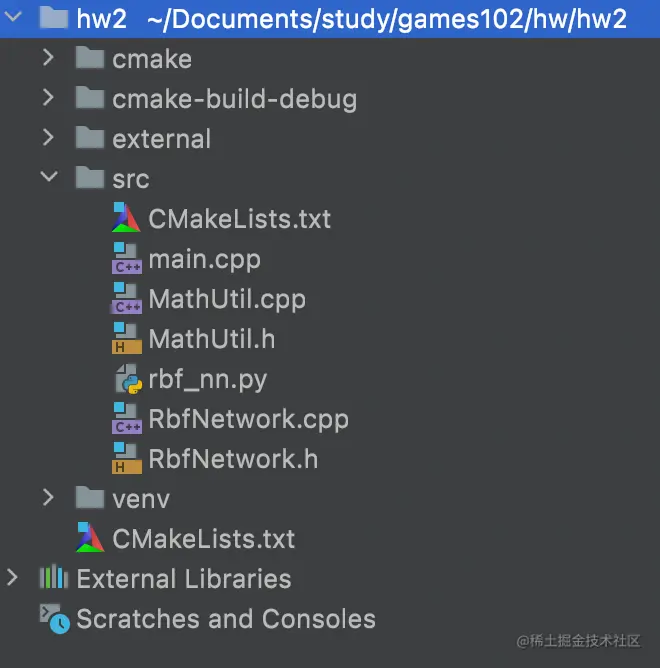Select the MathUtil.cpp file

tap(227, 299)
